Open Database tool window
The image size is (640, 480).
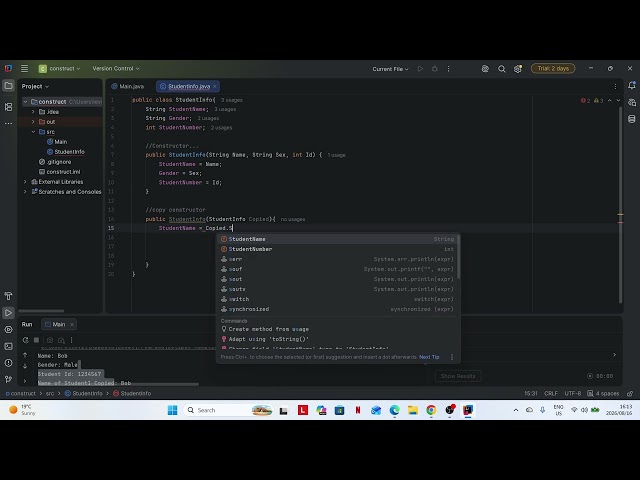631,119
